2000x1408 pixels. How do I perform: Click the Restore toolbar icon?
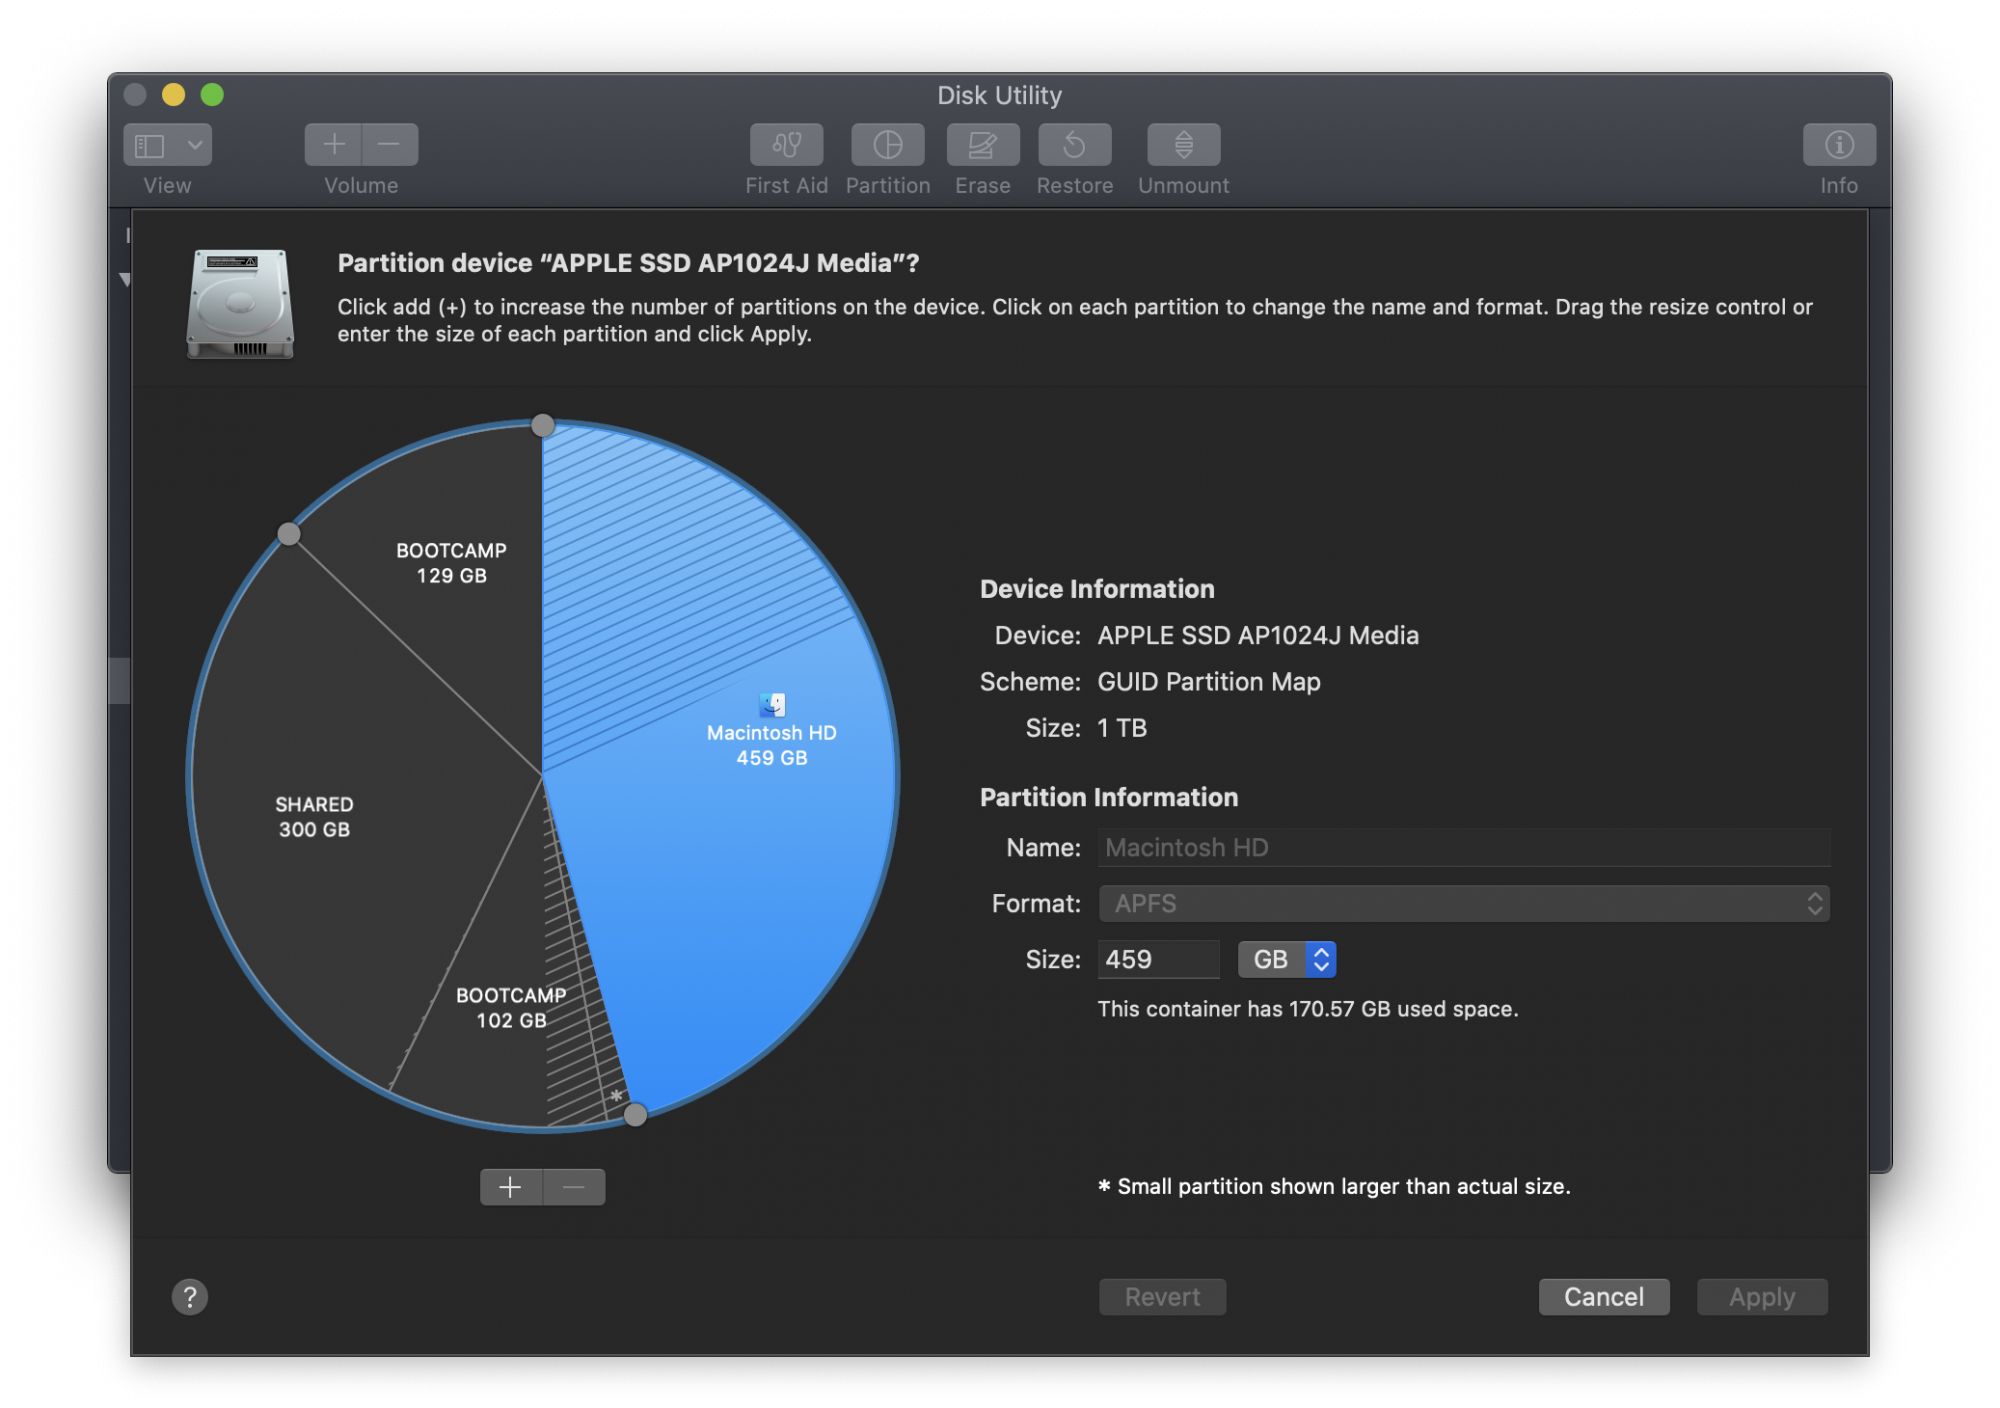tap(1074, 145)
